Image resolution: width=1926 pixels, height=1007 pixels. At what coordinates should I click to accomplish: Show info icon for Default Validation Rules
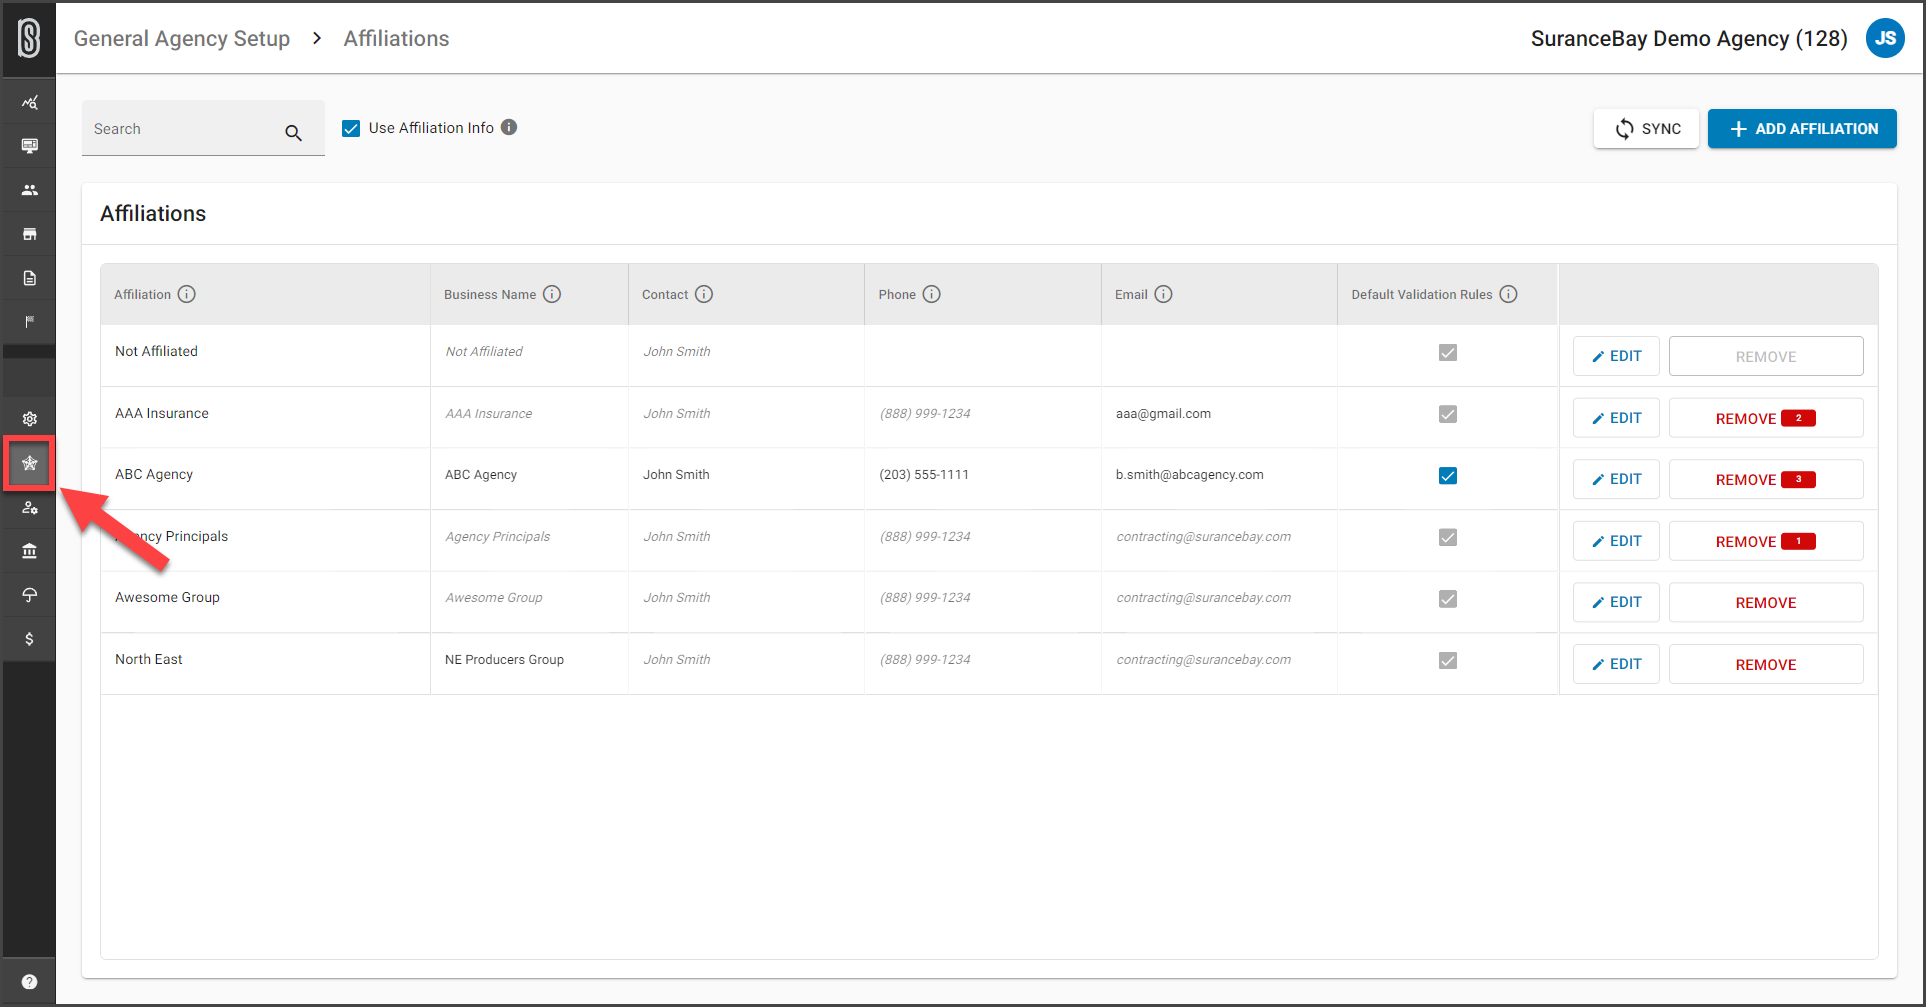pyautogui.click(x=1508, y=294)
